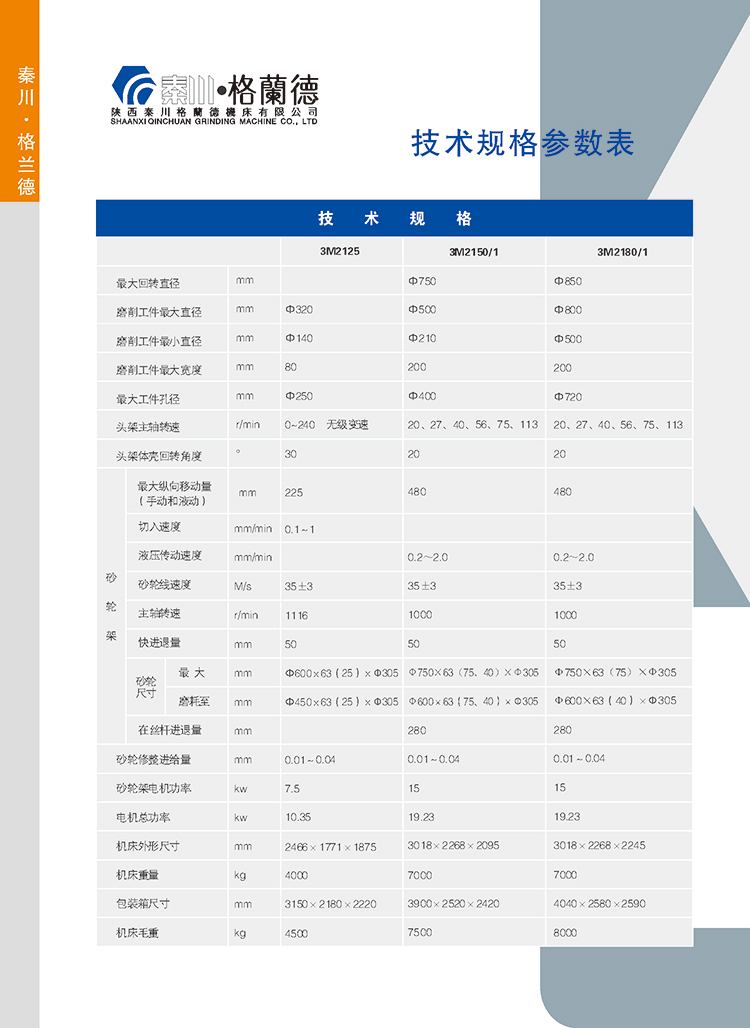Click the value Φ400
750x1028 pixels.
(422, 396)
